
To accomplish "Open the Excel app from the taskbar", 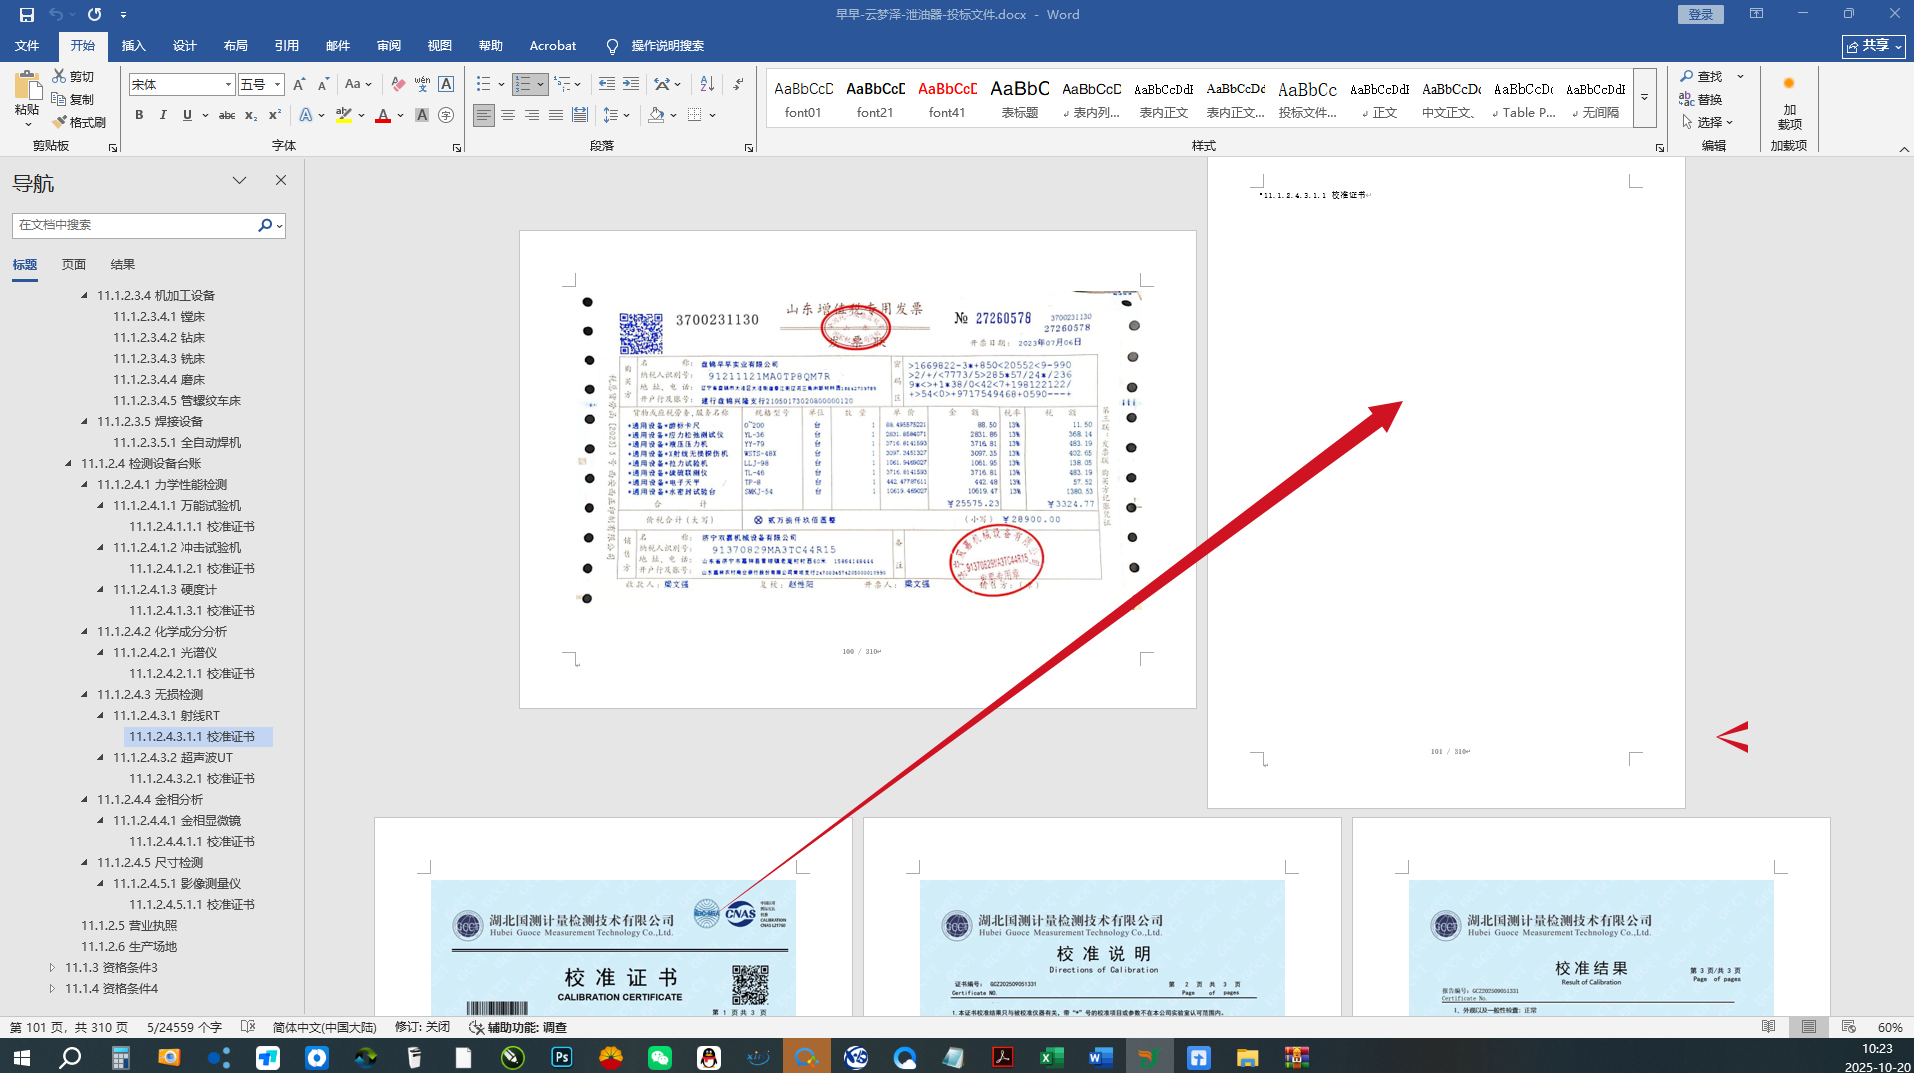I will pos(1051,1057).
